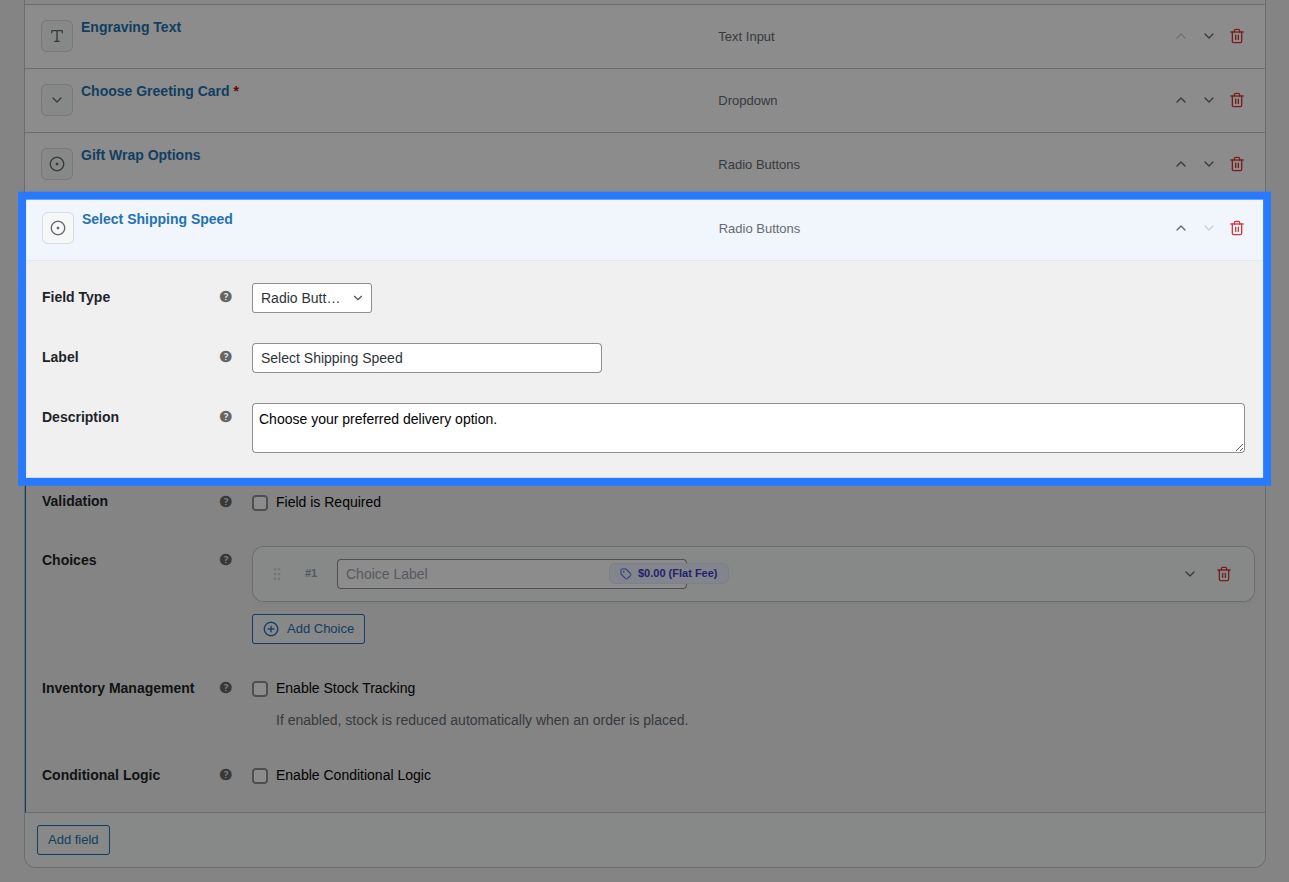Image resolution: width=1289 pixels, height=882 pixels.
Task: Move Engraving Text field down
Action: 1209,36
